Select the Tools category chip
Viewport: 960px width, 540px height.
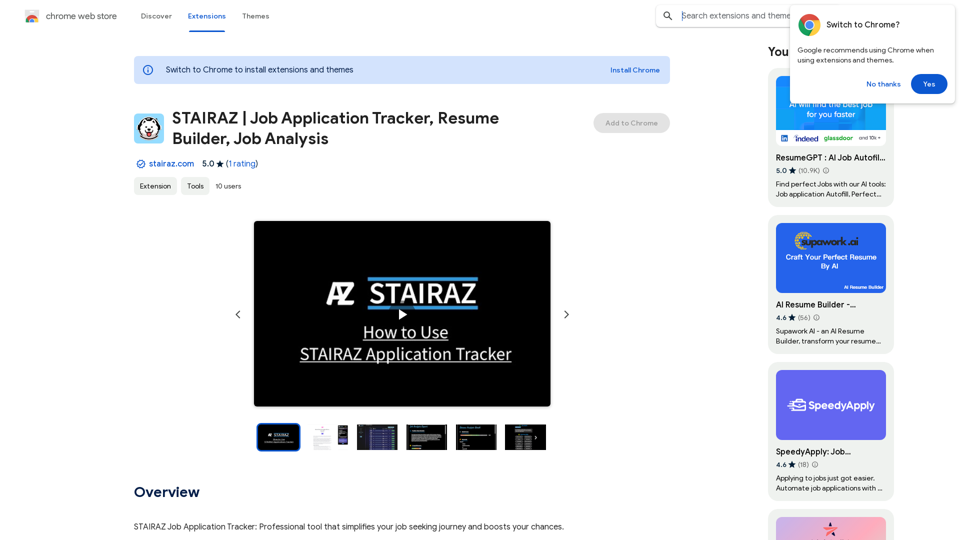point(195,186)
